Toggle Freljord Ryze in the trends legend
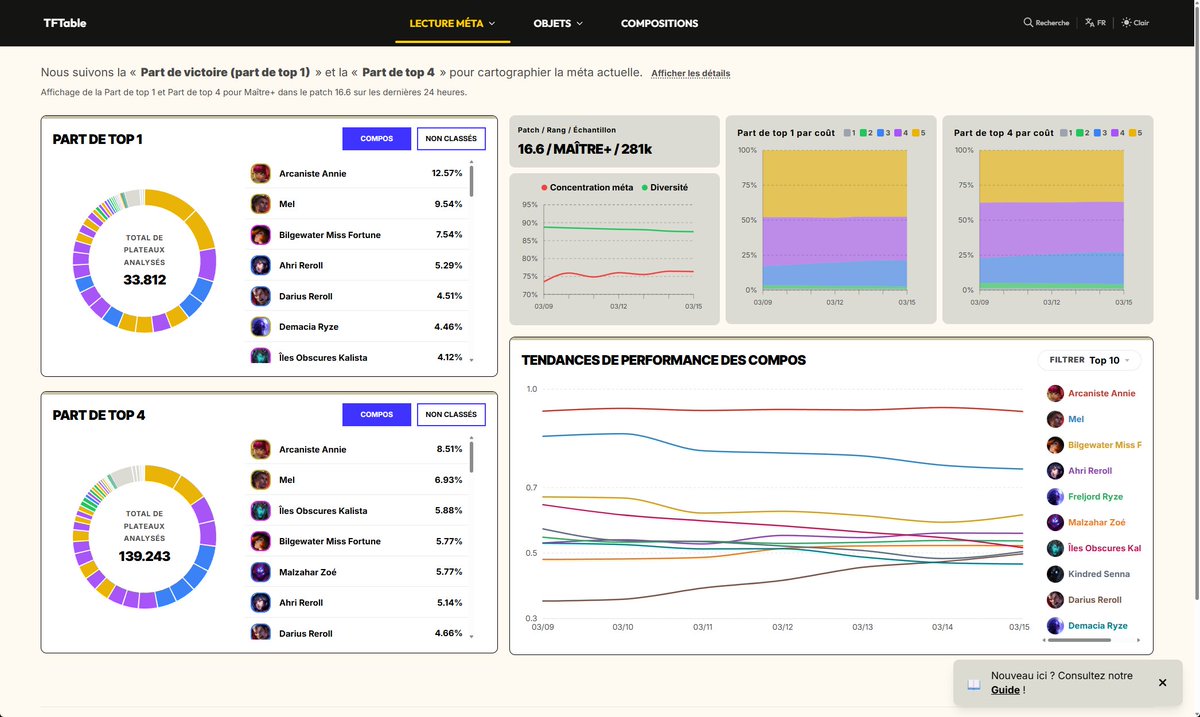Viewport: 1200px width, 717px height. point(1085,497)
